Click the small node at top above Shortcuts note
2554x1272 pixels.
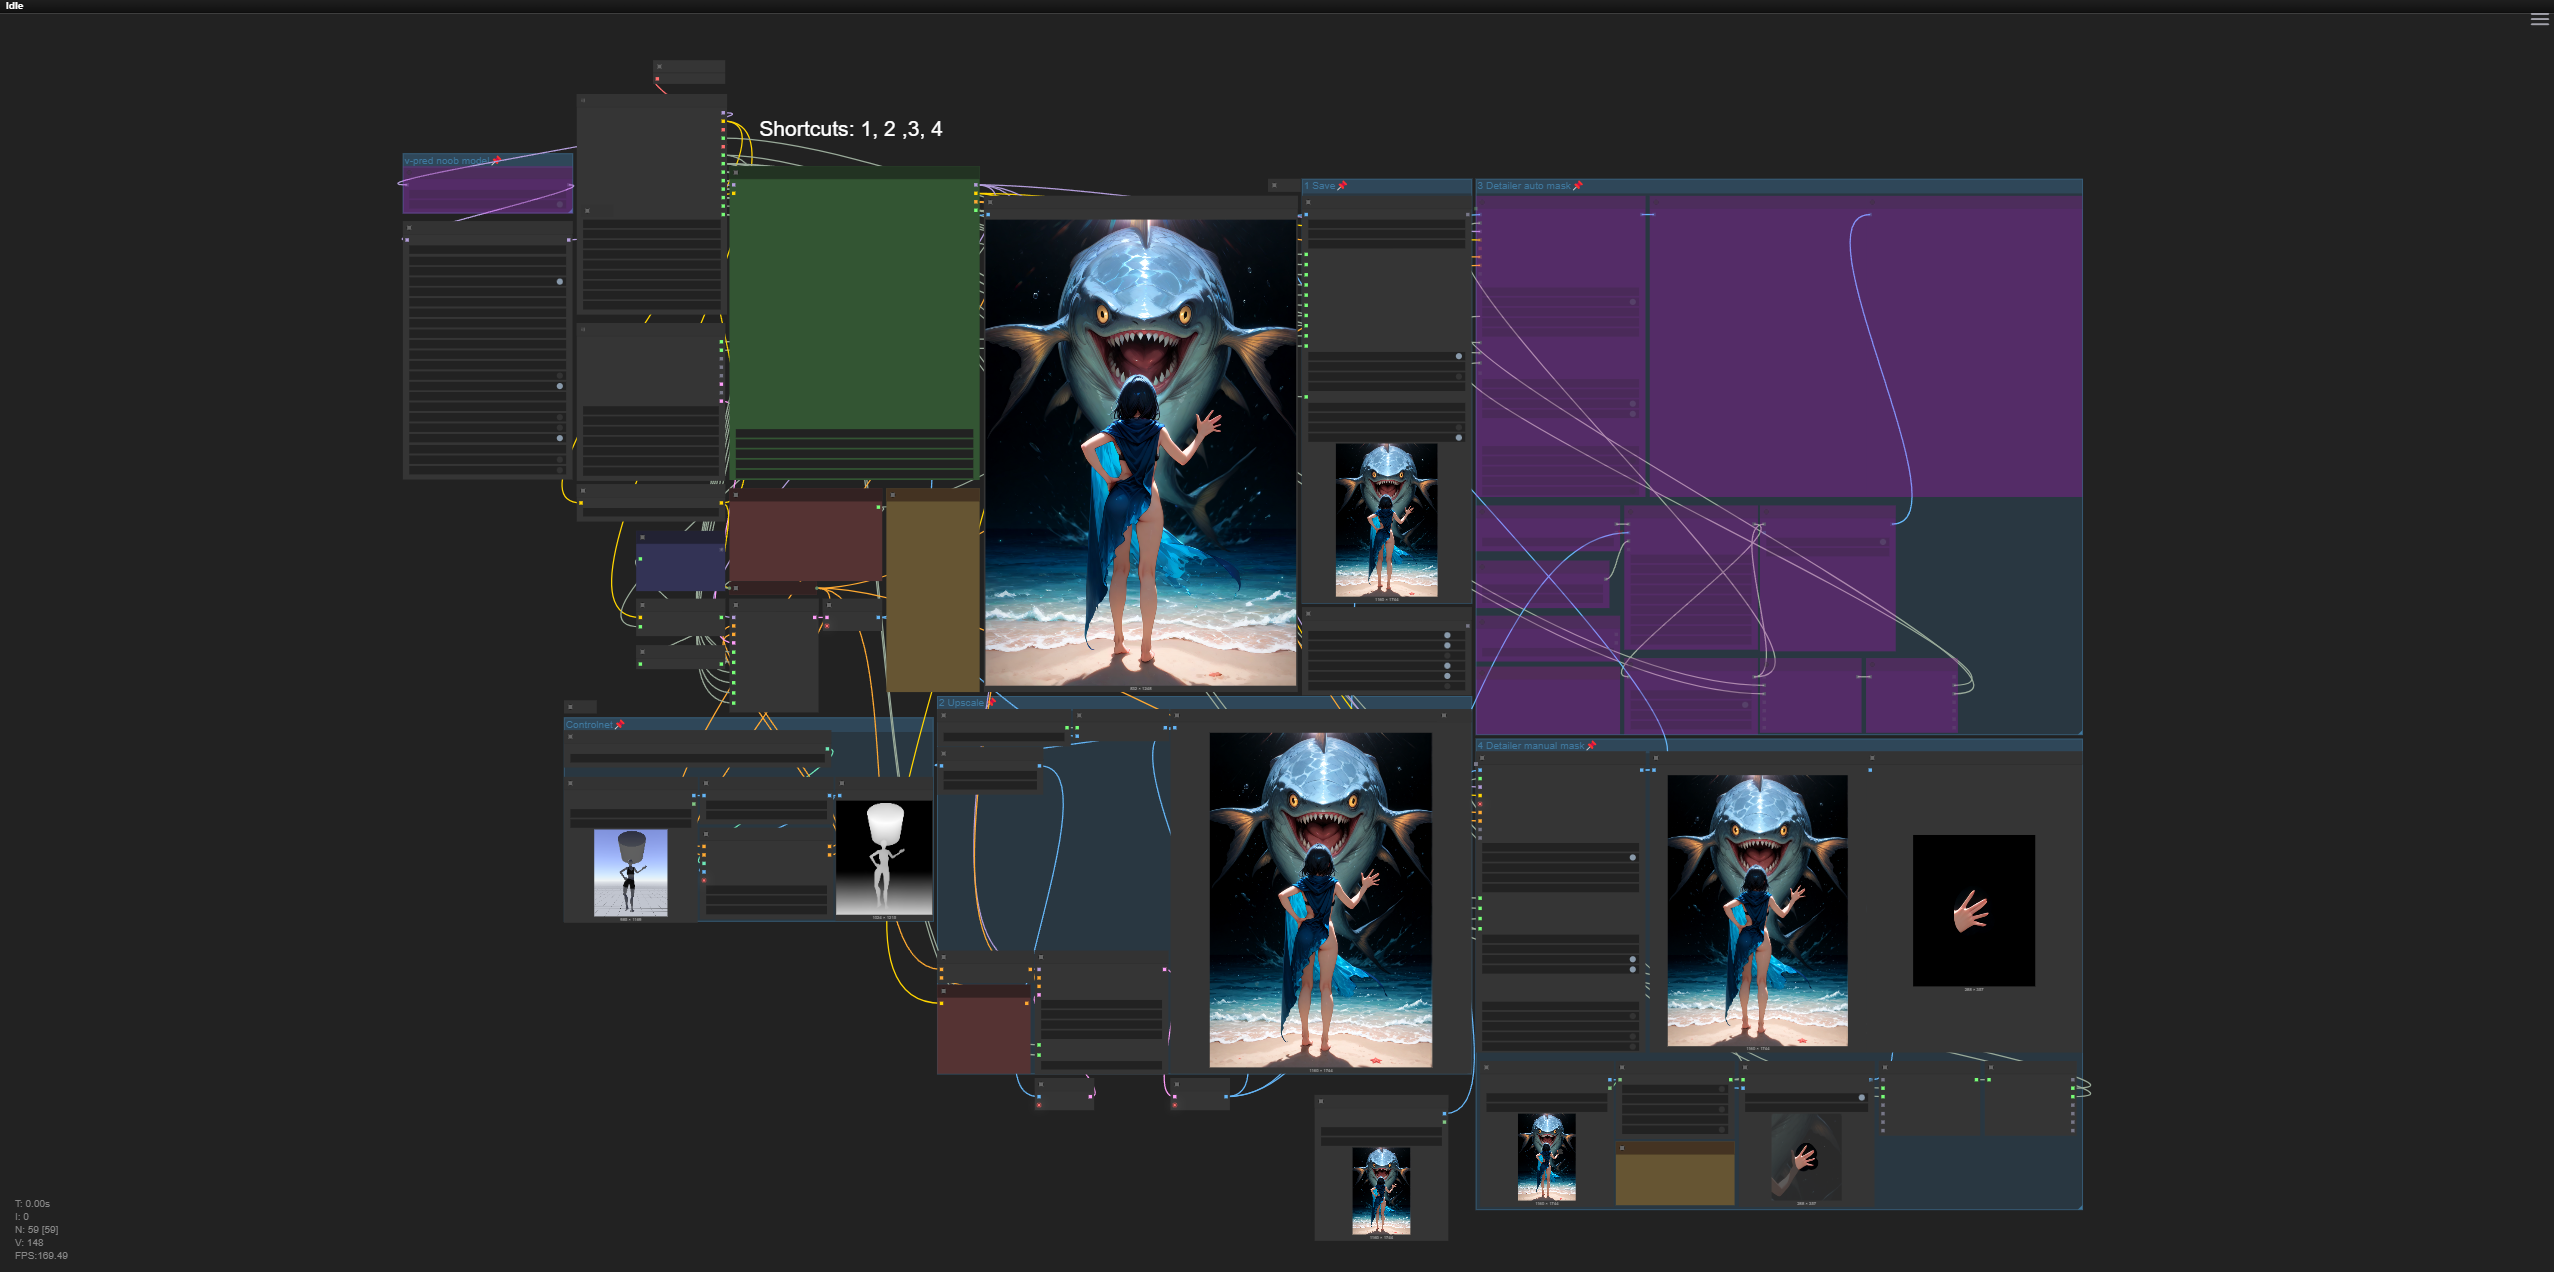[689, 72]
